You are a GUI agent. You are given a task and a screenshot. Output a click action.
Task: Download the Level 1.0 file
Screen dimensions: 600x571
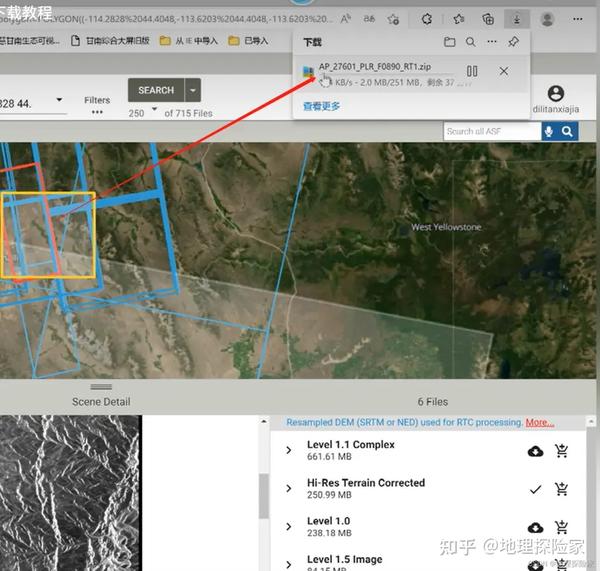(535, 527)
